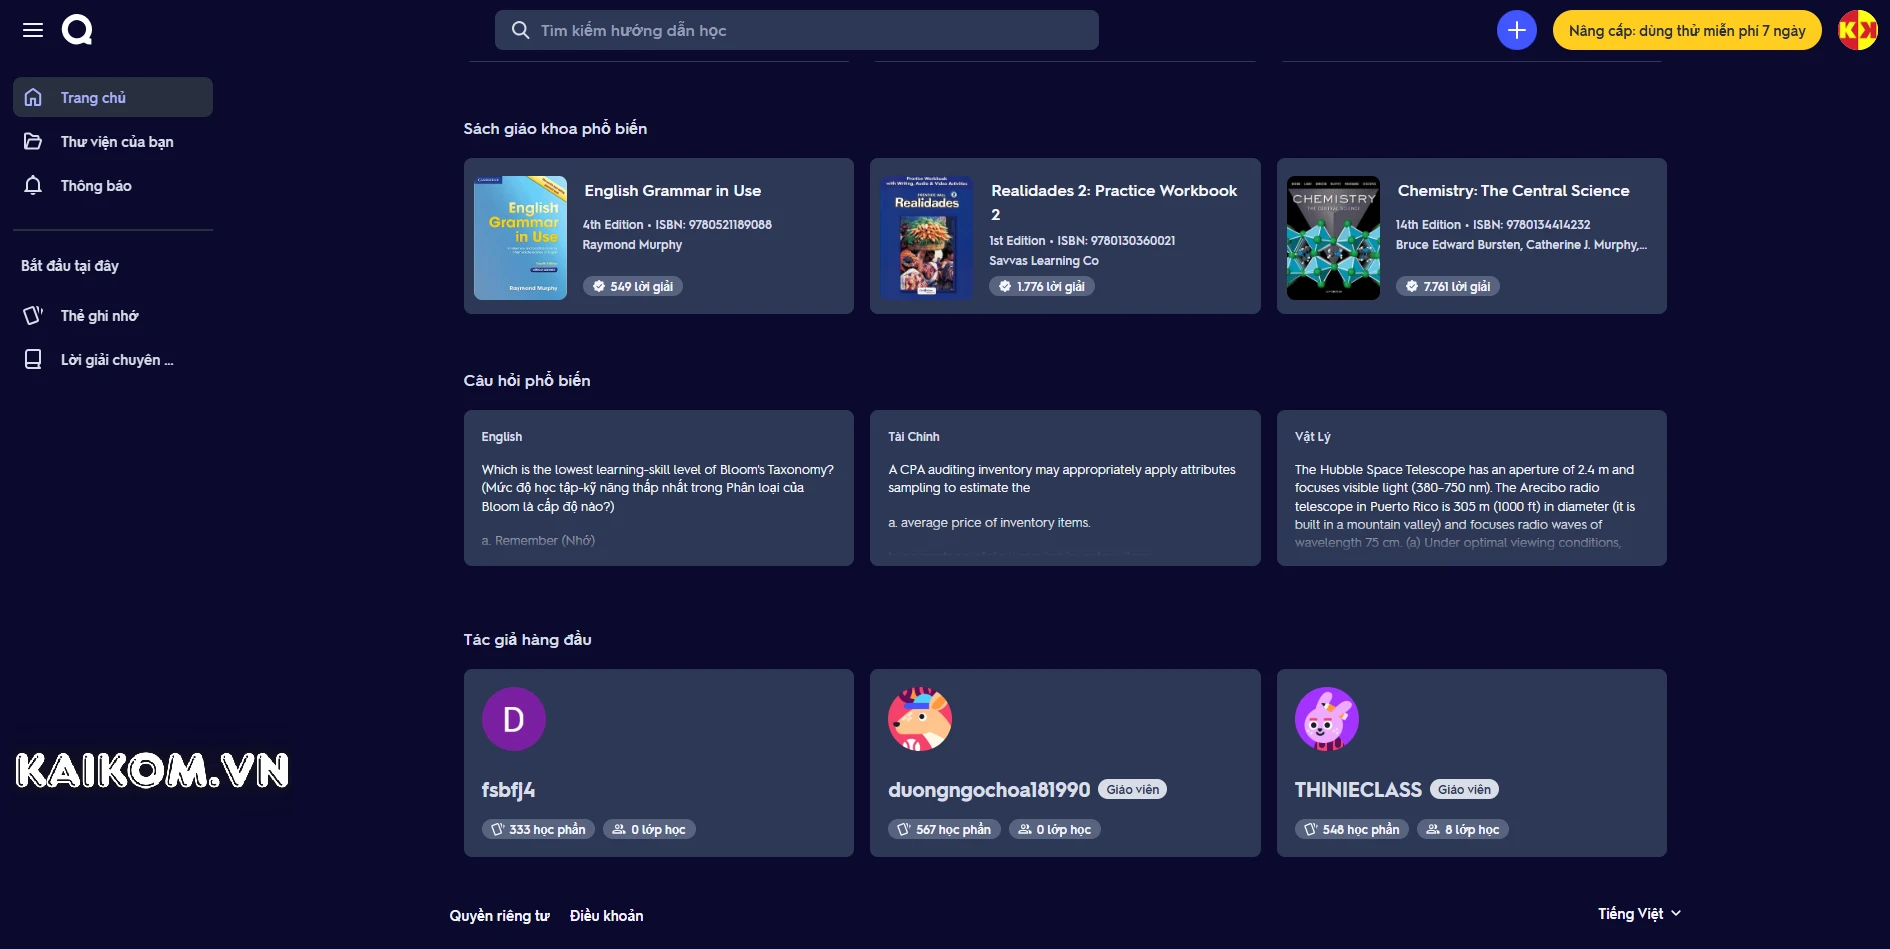This screenshot has height=949, width=1890.
Task: Open the hamburger menu icon
Action: pyautogui.click(x=33, y=30)
